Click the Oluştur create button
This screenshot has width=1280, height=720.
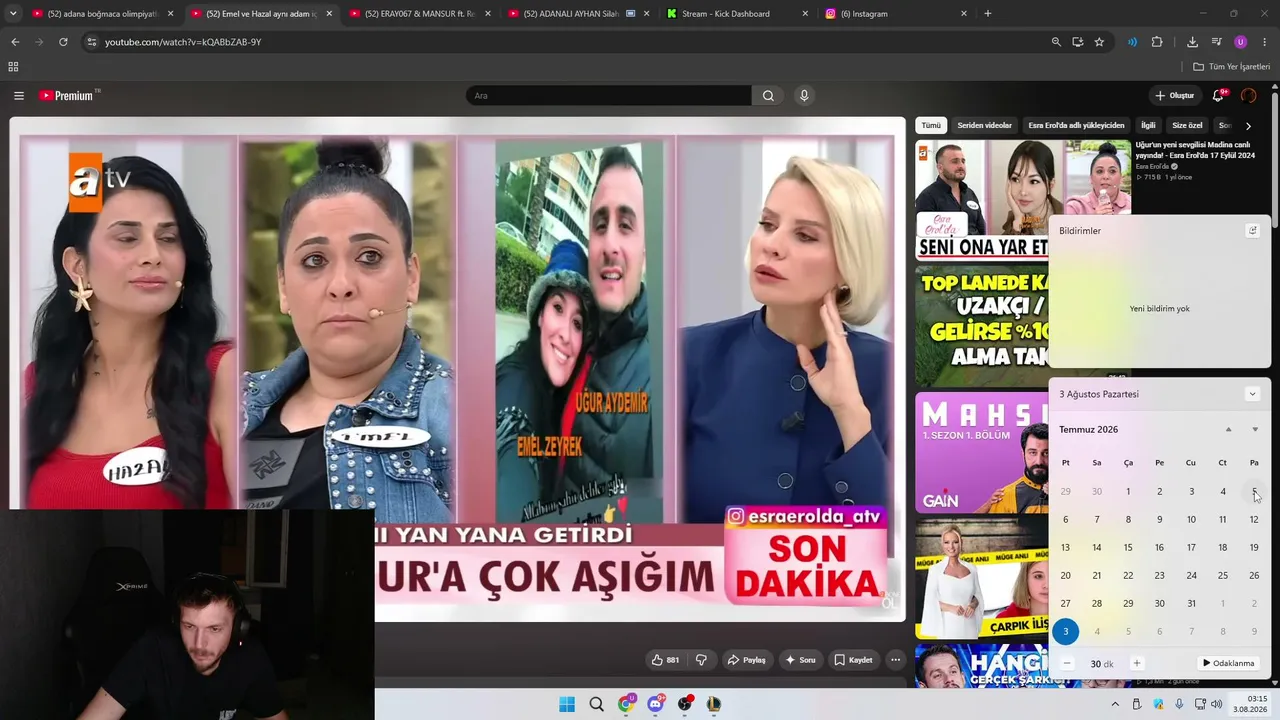click(1175, 96)
